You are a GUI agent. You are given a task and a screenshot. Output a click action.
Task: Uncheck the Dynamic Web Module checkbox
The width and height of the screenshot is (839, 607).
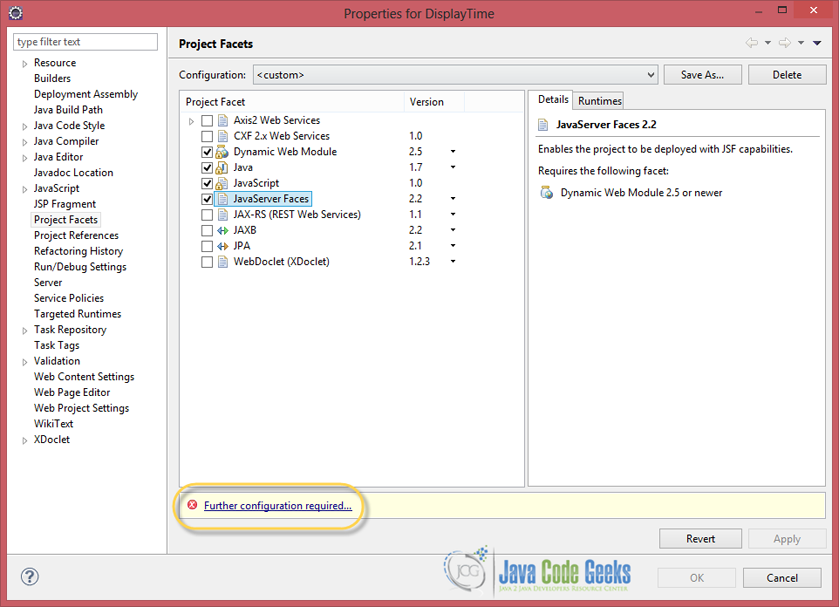click(207, 152)
